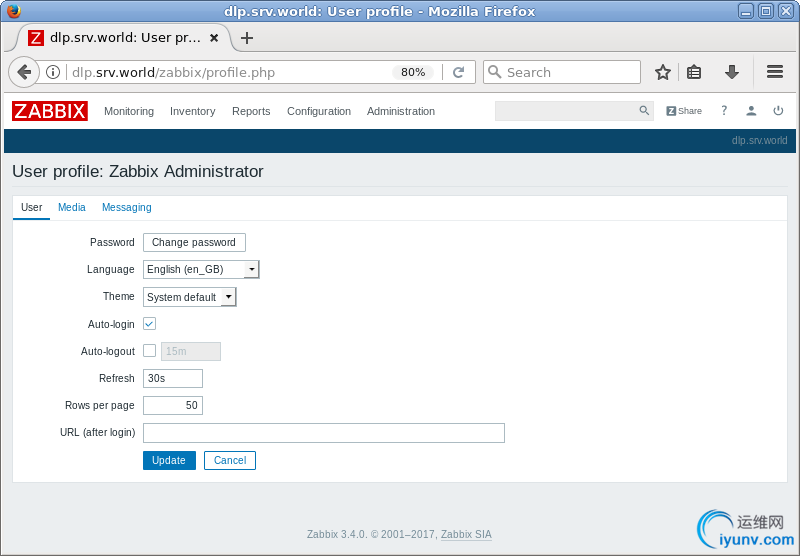Viewport: 800px width, 556px height.
Task: Minimize the Firefox window
Action: coord(745,11)
